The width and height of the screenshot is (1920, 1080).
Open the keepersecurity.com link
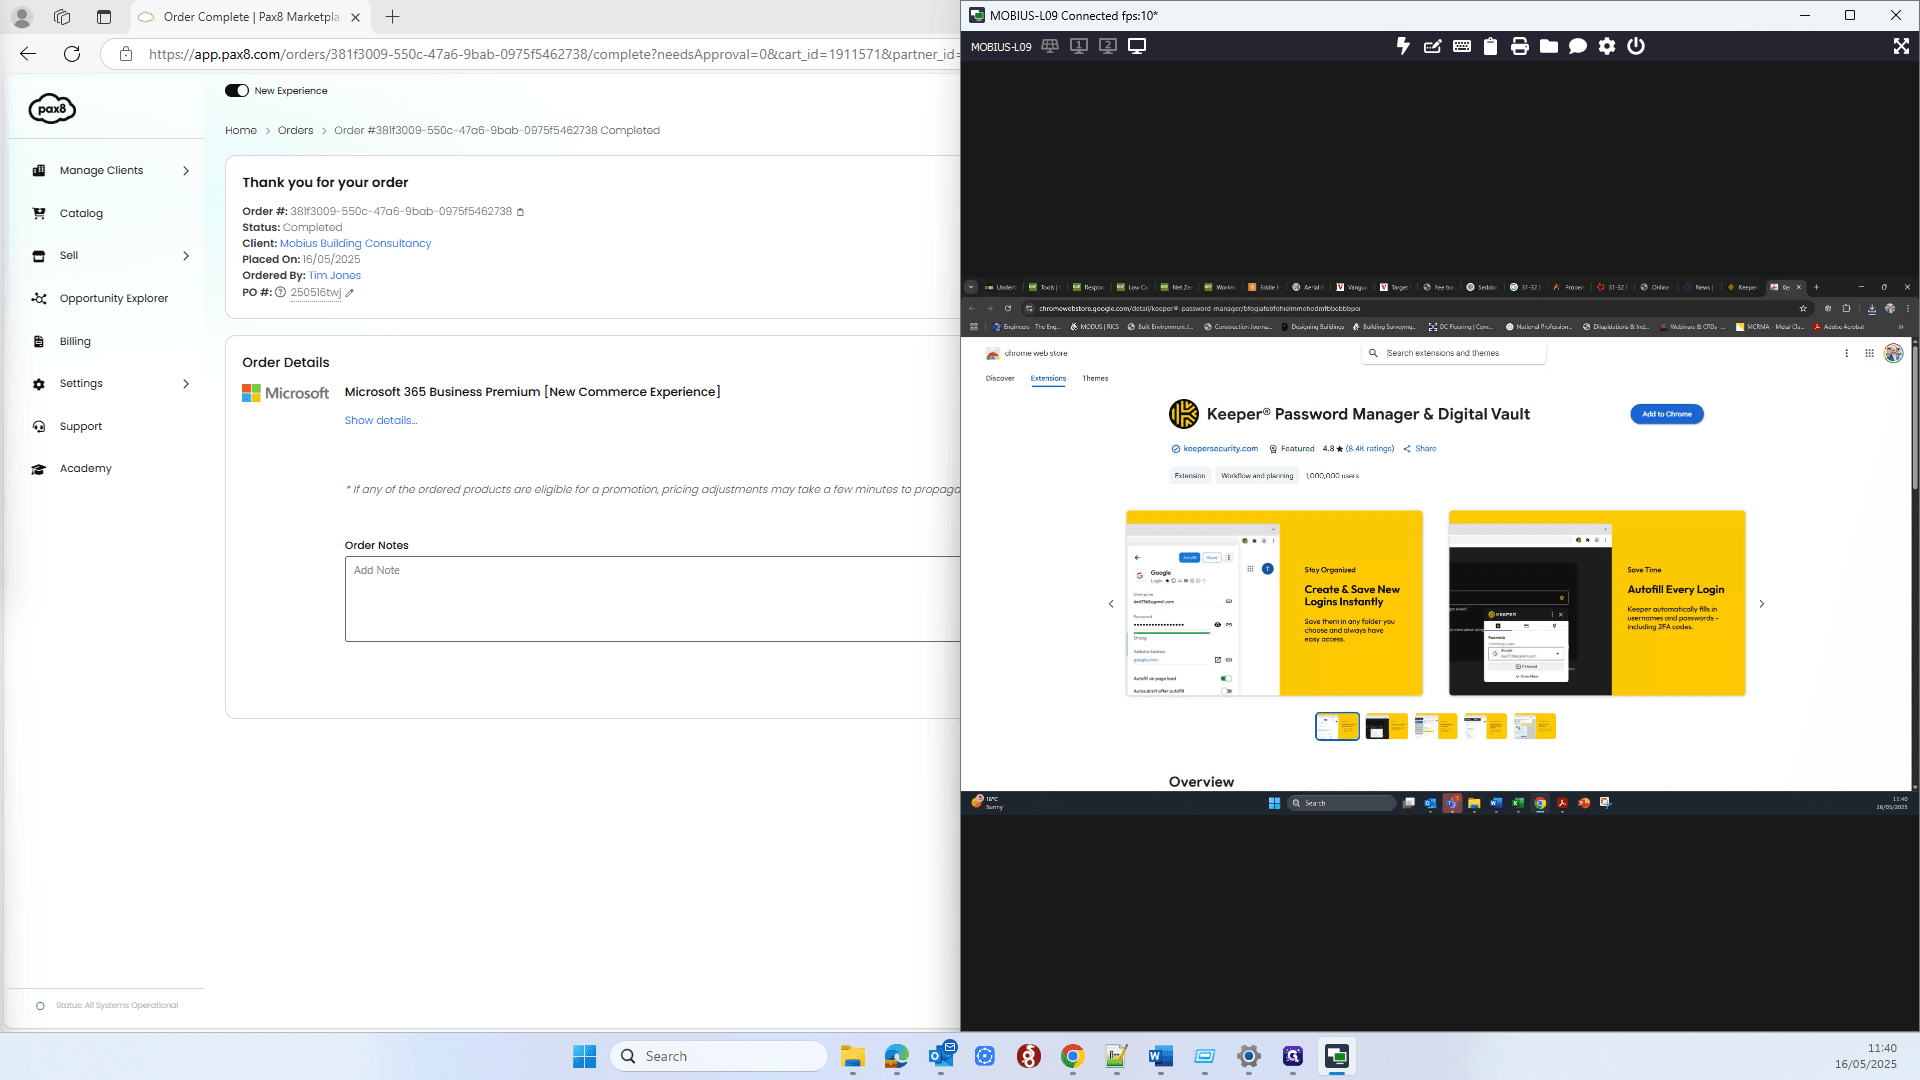tap(1220, 449)
